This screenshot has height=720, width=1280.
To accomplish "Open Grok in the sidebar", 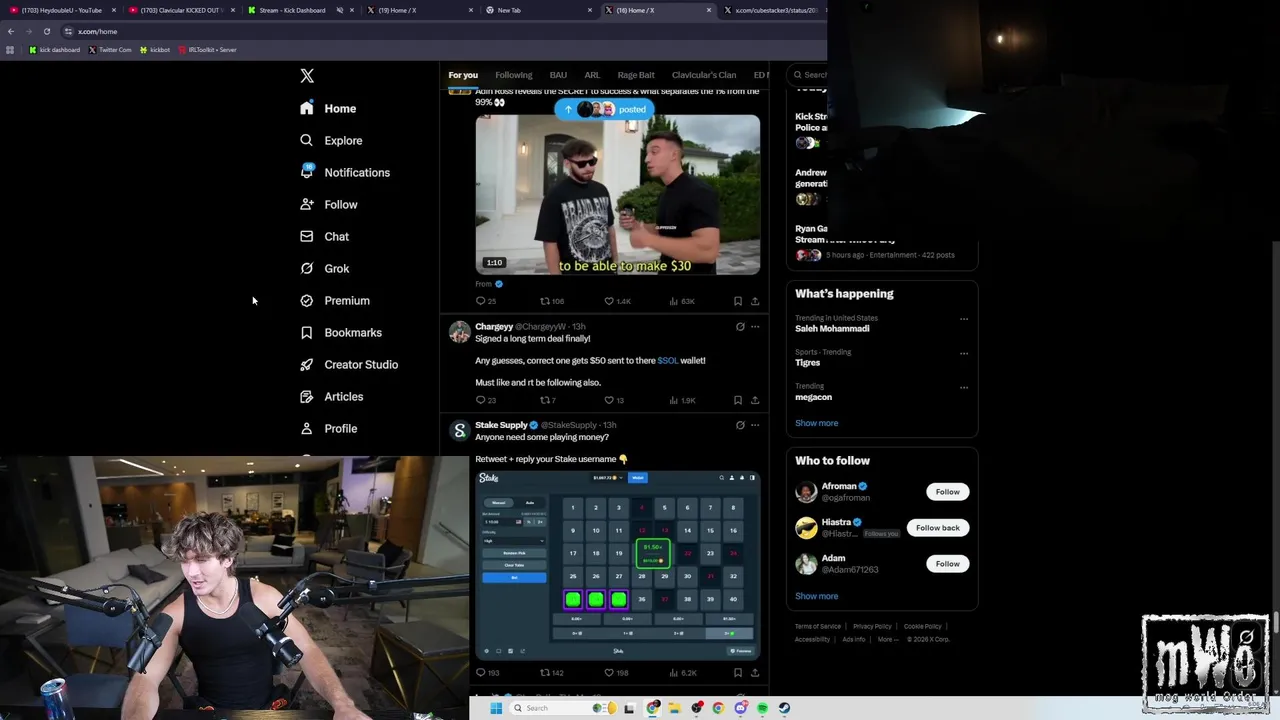I will click(324, 268).
